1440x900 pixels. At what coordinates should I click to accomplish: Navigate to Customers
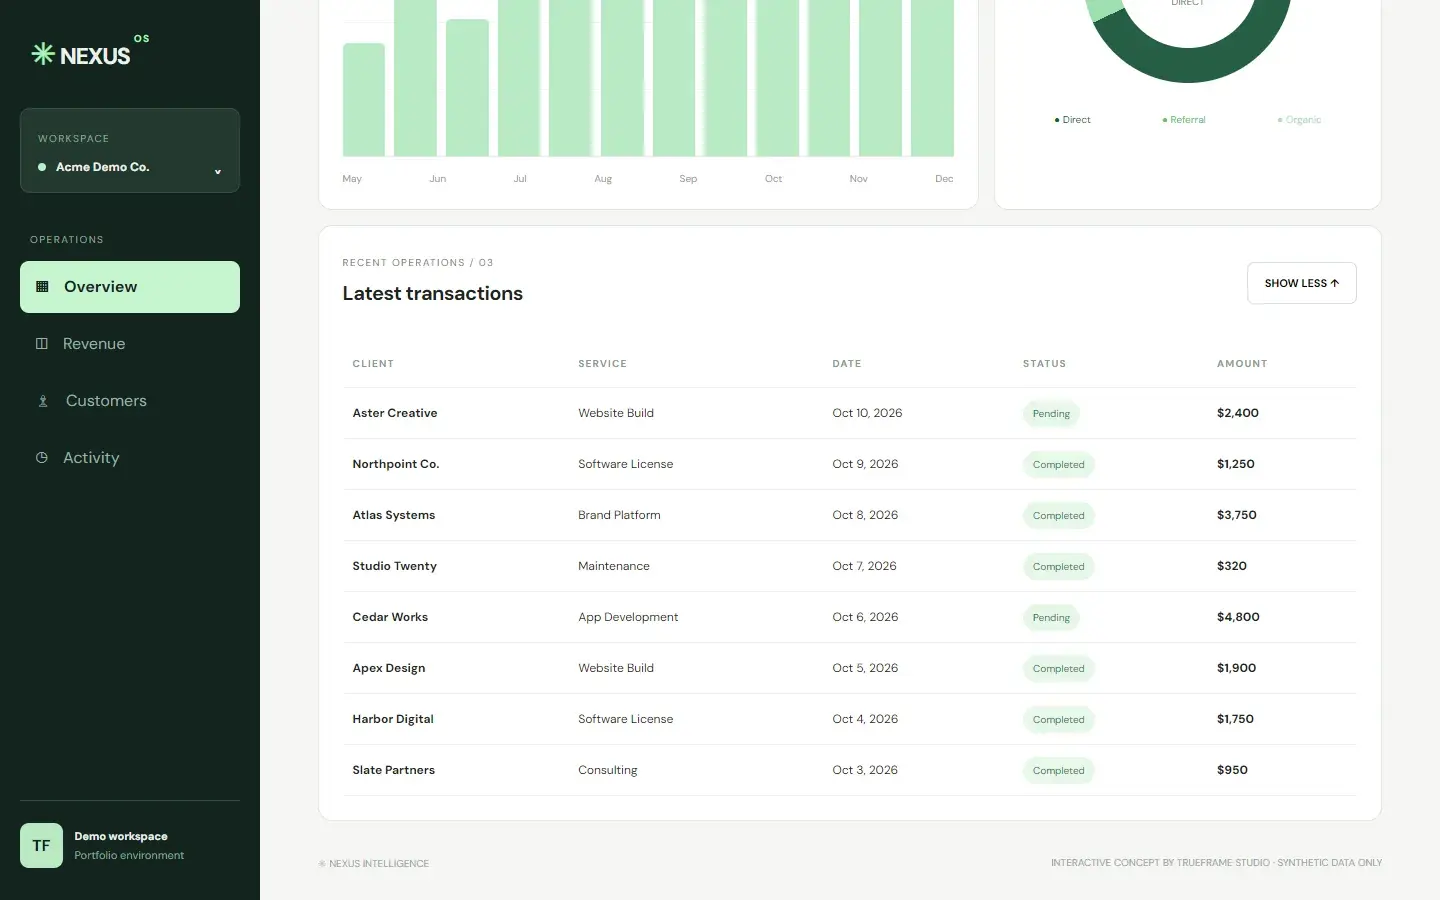pos(130,401)
